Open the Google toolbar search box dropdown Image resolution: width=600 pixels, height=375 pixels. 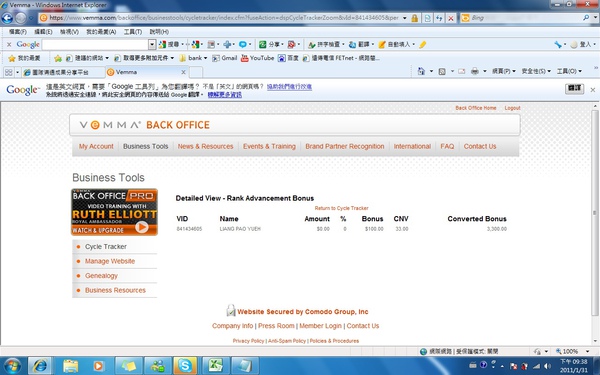click(x=152, y=45)
